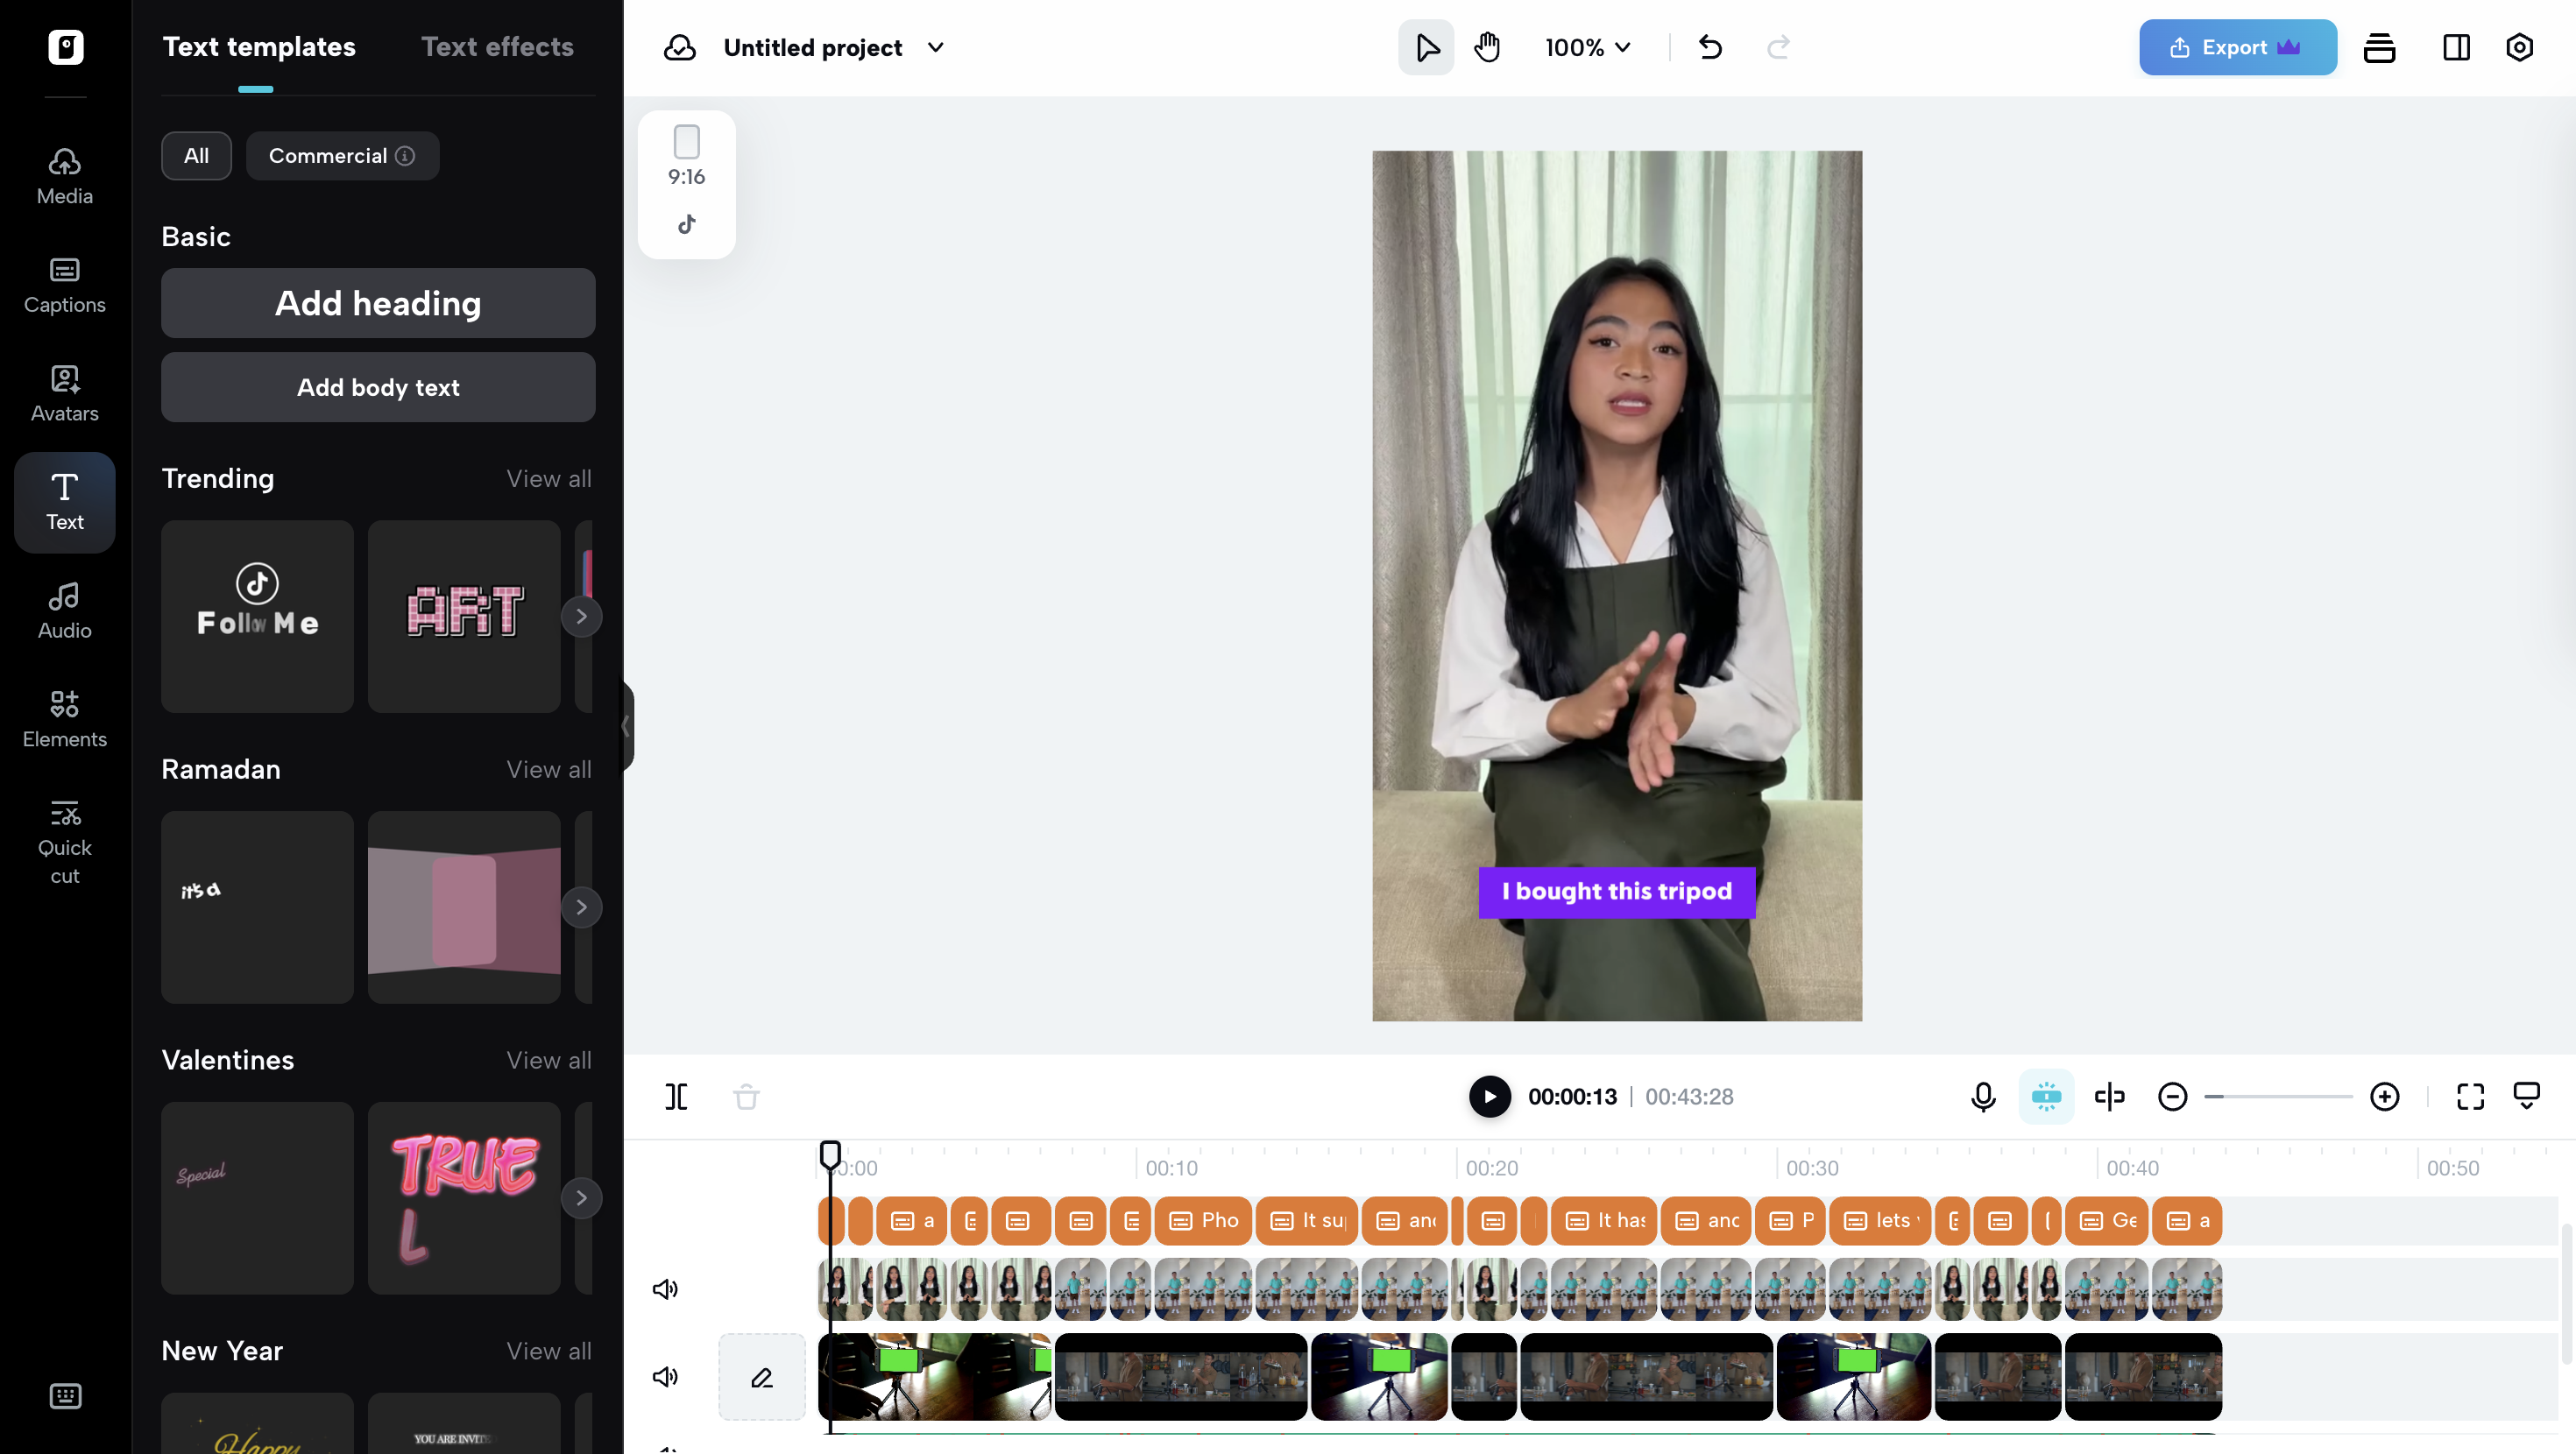Toggle timeline snapping magnet button
Screen dimensions: 2576x1454
2046,1097
